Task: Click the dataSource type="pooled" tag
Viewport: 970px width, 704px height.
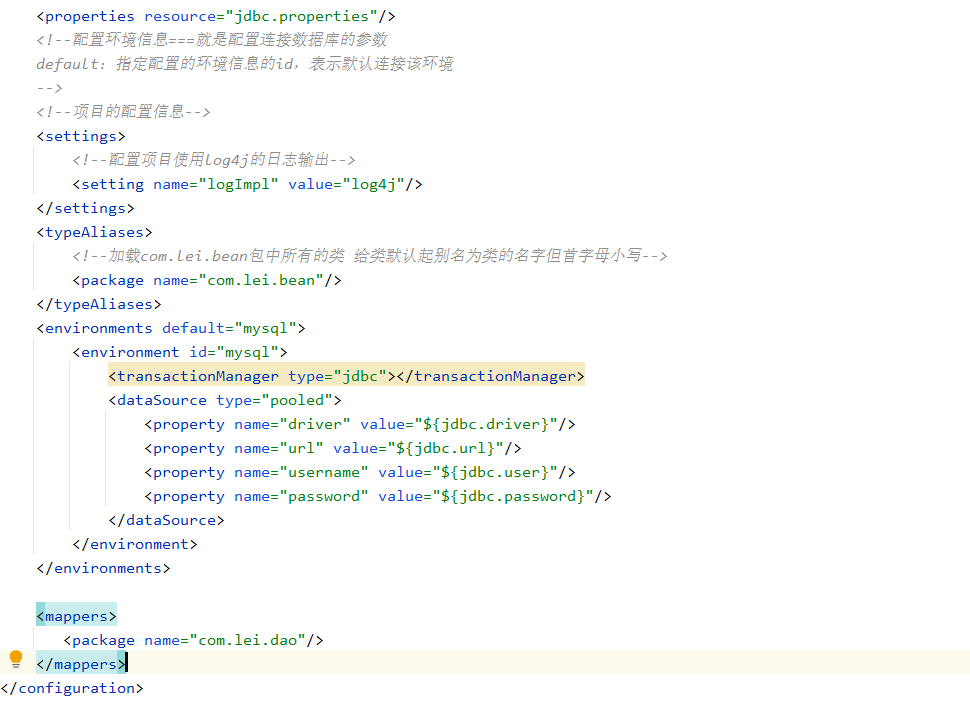Action: click(225, 400)
